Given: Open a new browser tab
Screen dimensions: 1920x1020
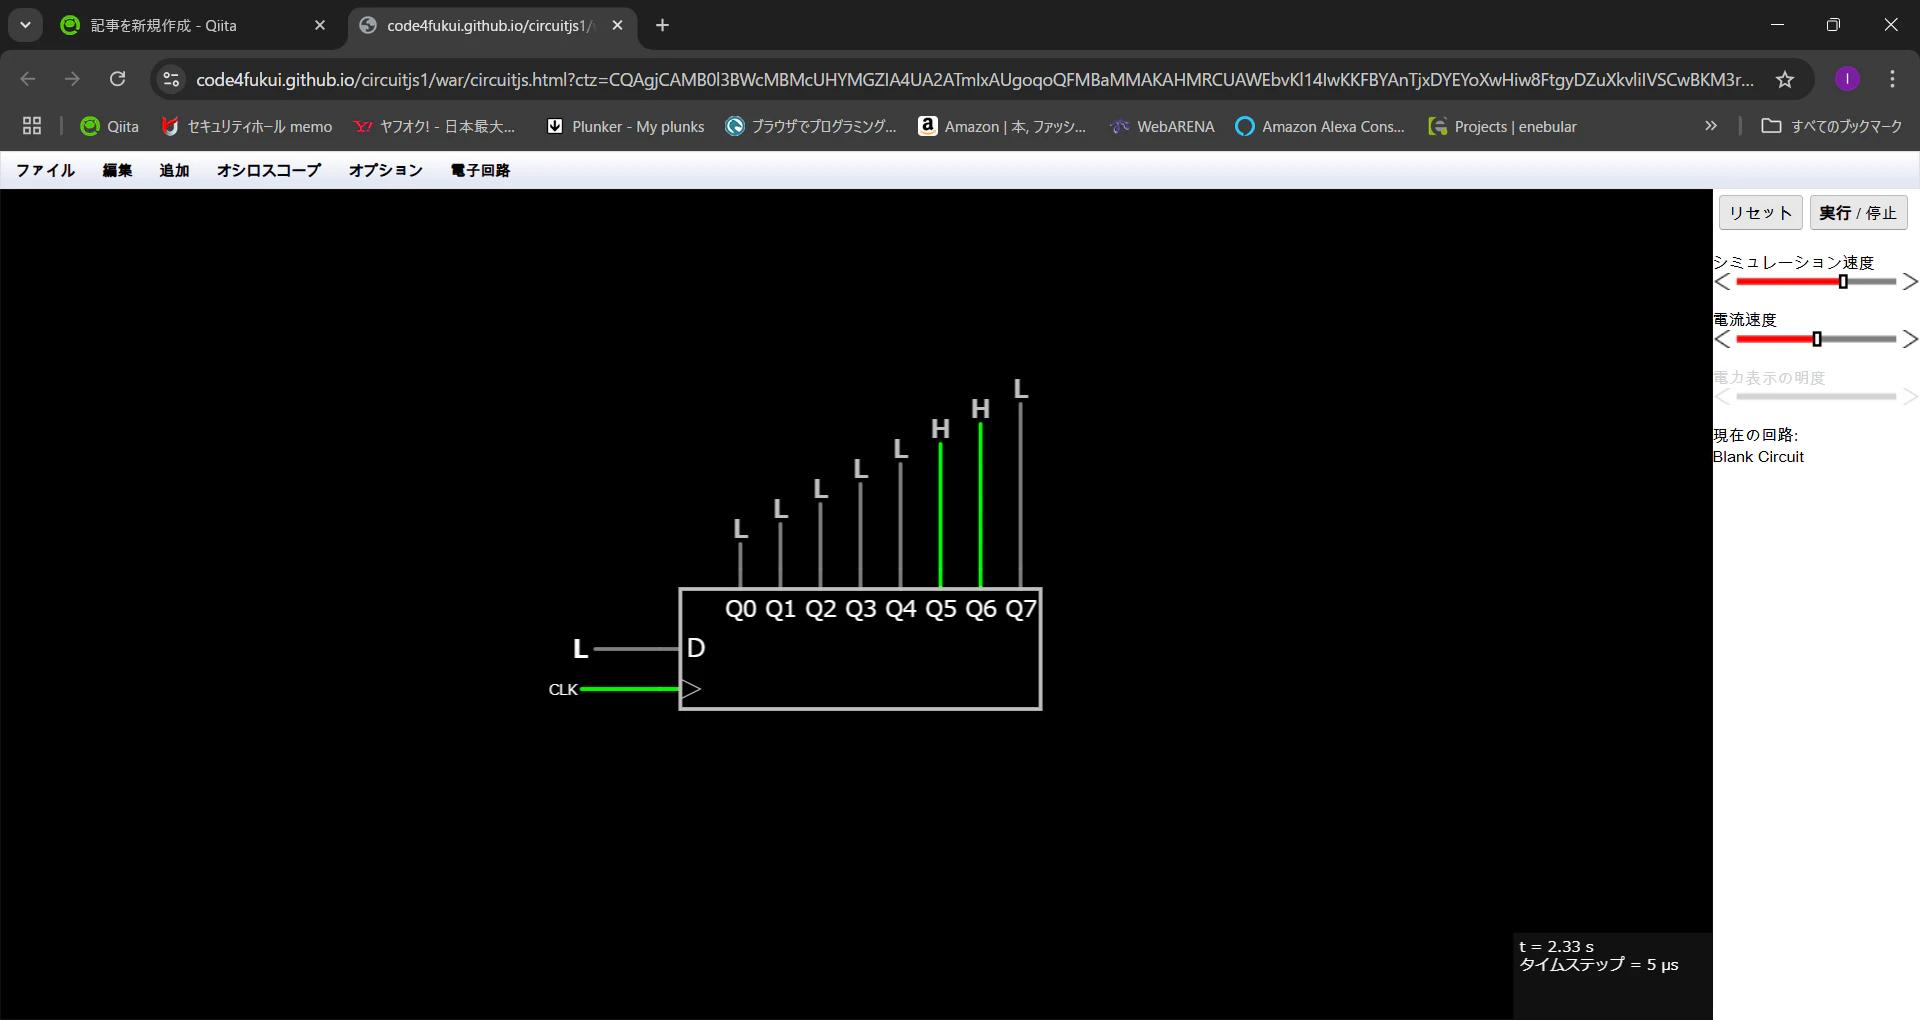Looking at the screenshot, I should click(x=662, y=25).
